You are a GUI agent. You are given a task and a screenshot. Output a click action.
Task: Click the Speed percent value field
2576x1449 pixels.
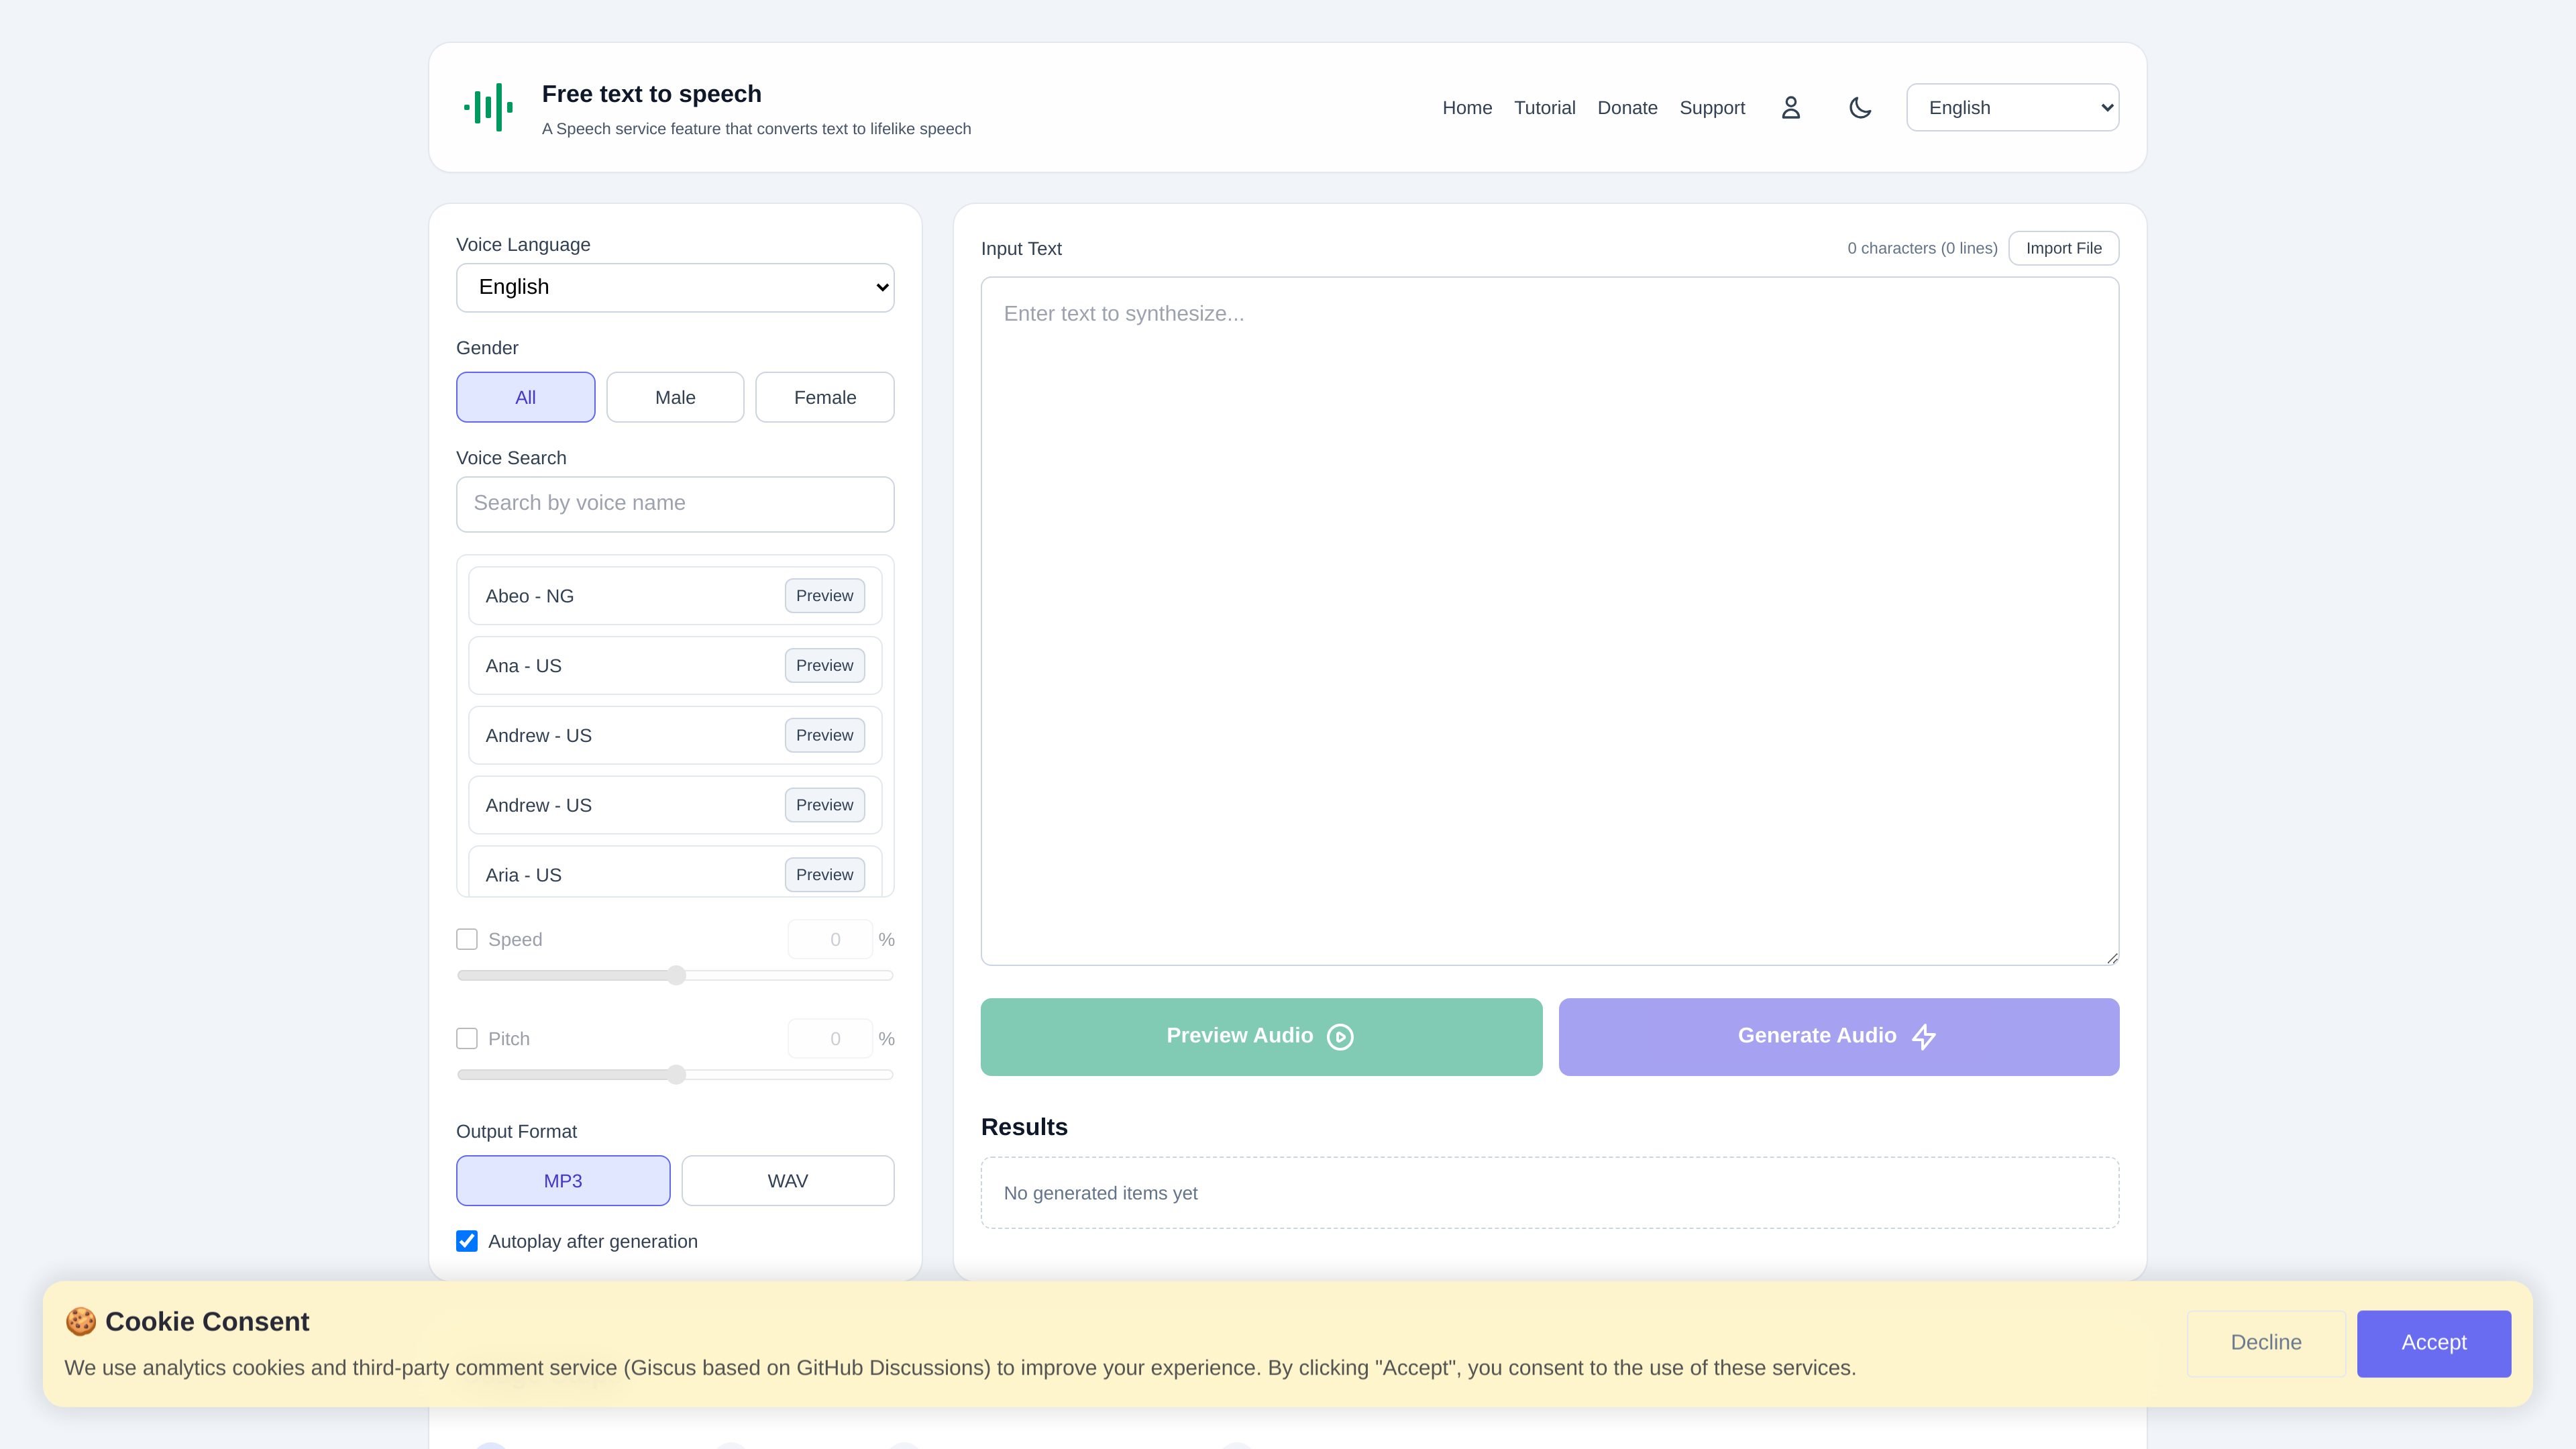click(x=830, y=939)
